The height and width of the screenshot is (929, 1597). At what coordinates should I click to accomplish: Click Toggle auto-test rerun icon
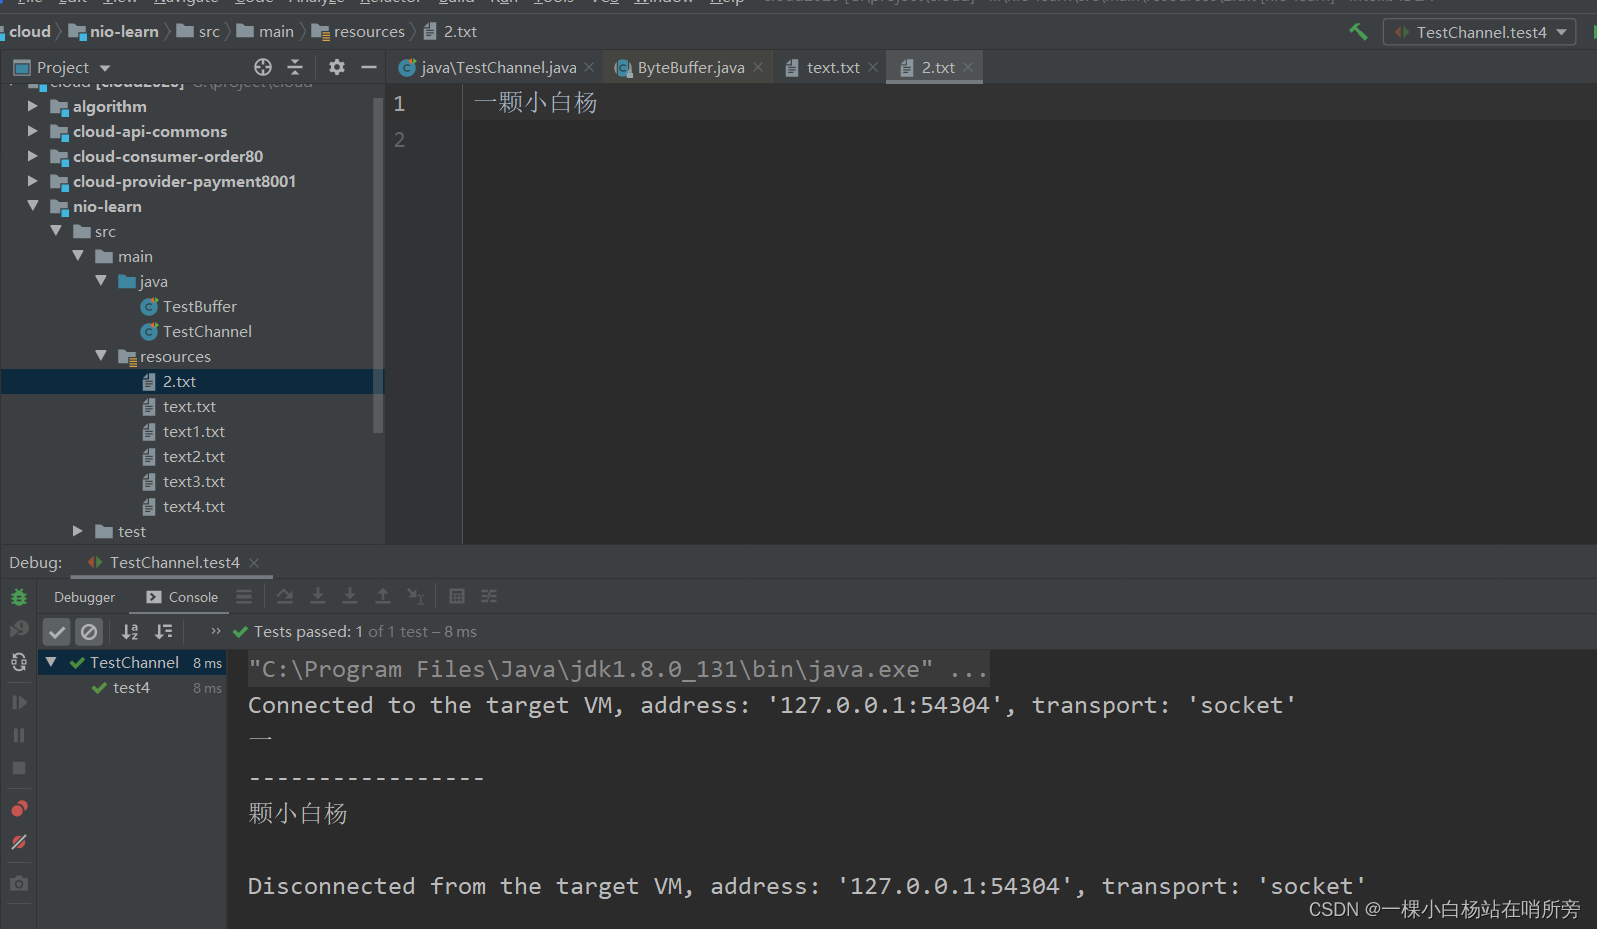click(19, 662)
